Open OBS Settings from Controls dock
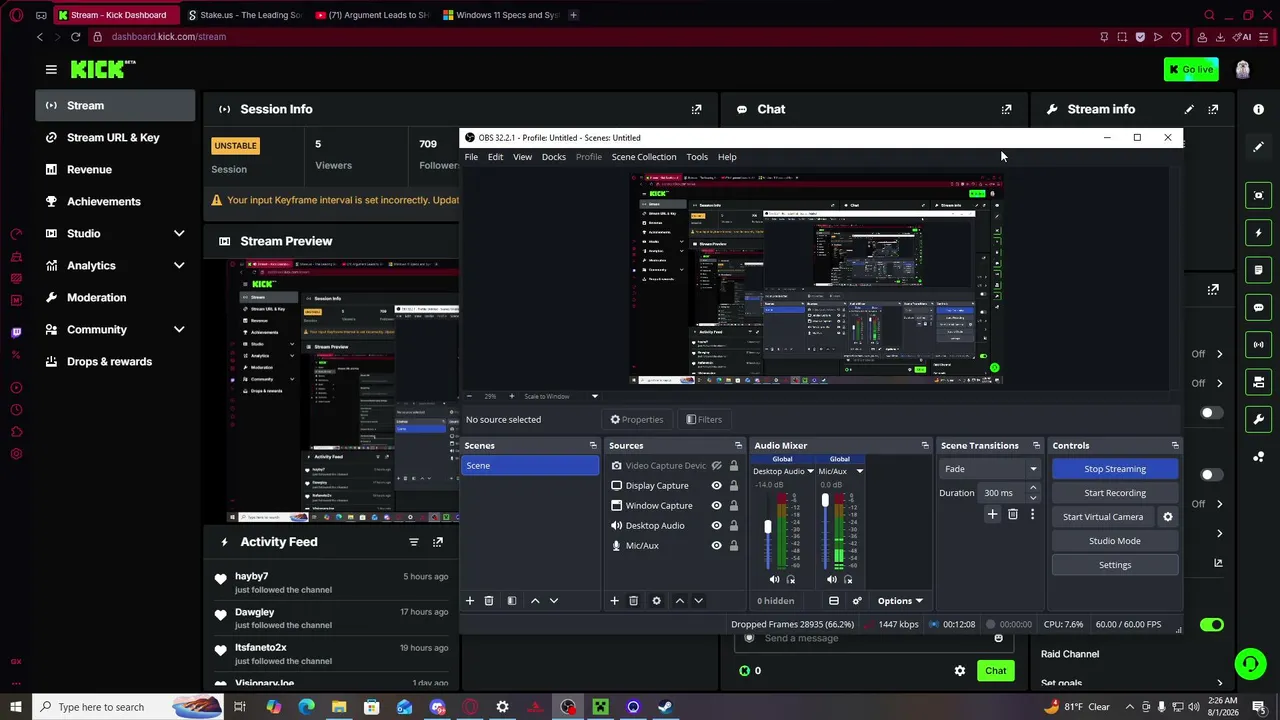This screenshot has width=1280, height=720. tap(1115, 565)
